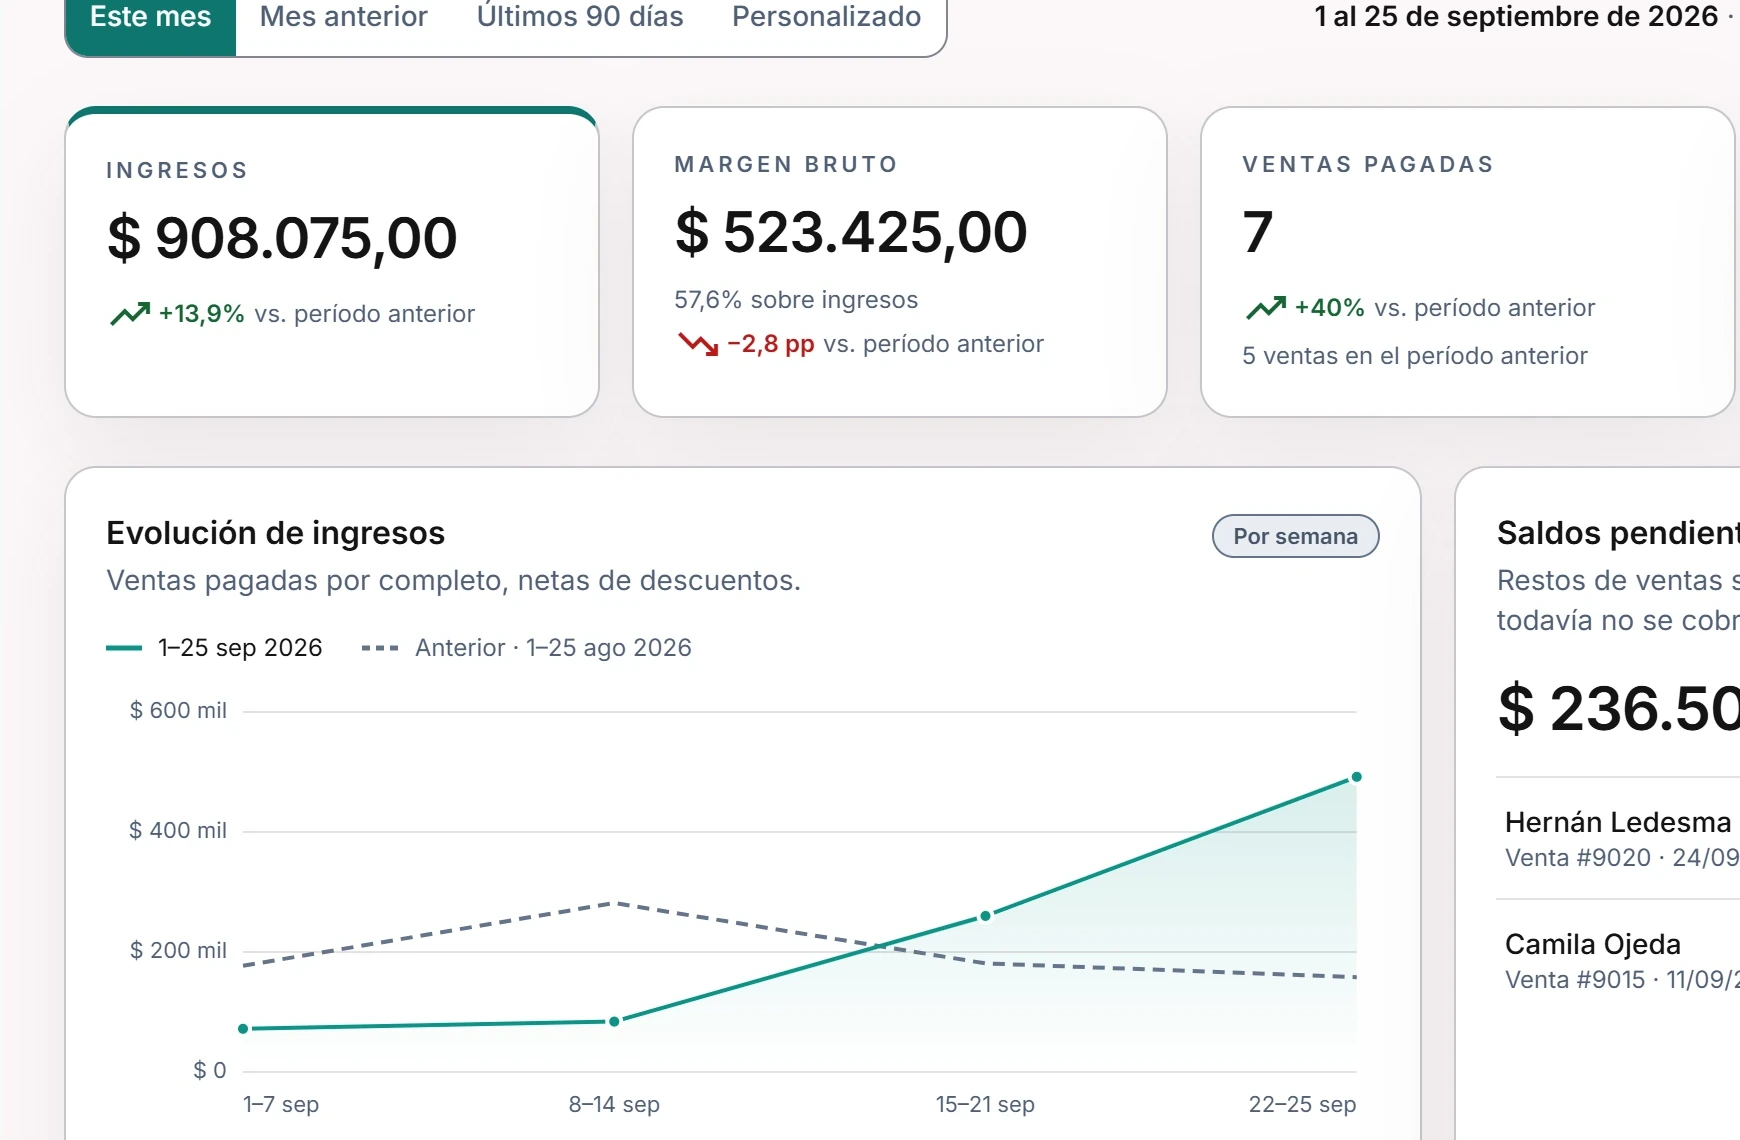Image resolution: width=1740 pixels, height=1140 pixels.
Task: Click the "Venta #9020" sale reference
Action: (1578, 858)
